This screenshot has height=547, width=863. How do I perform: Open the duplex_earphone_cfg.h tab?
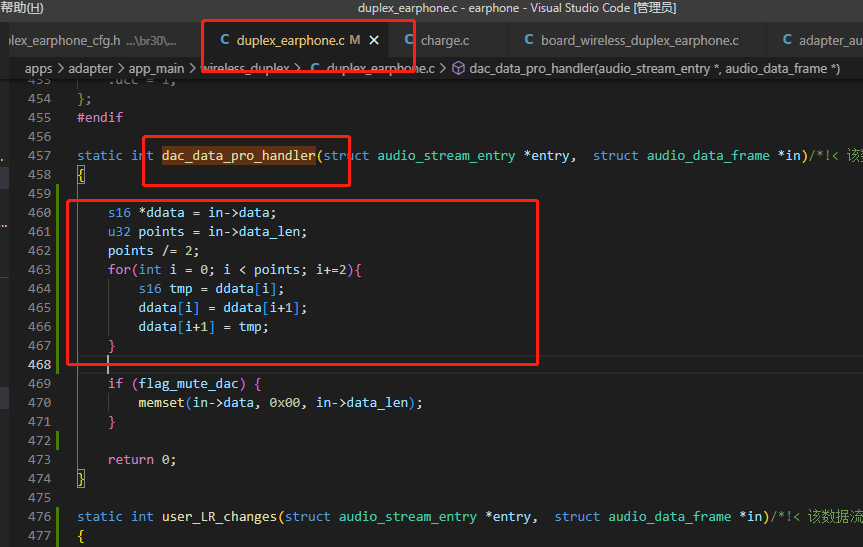[64, 40]
